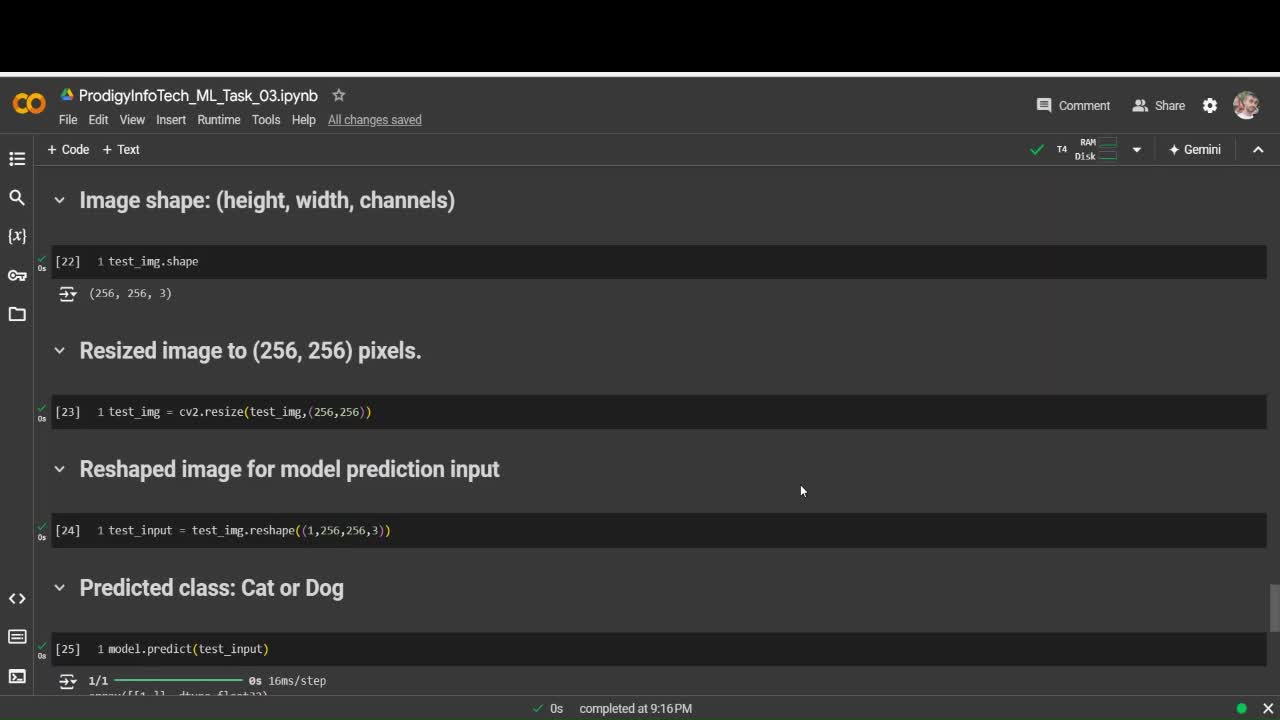Viewport: 1280px width, 720px height.
Task: Open the Runtime menu
Action: 219,120
